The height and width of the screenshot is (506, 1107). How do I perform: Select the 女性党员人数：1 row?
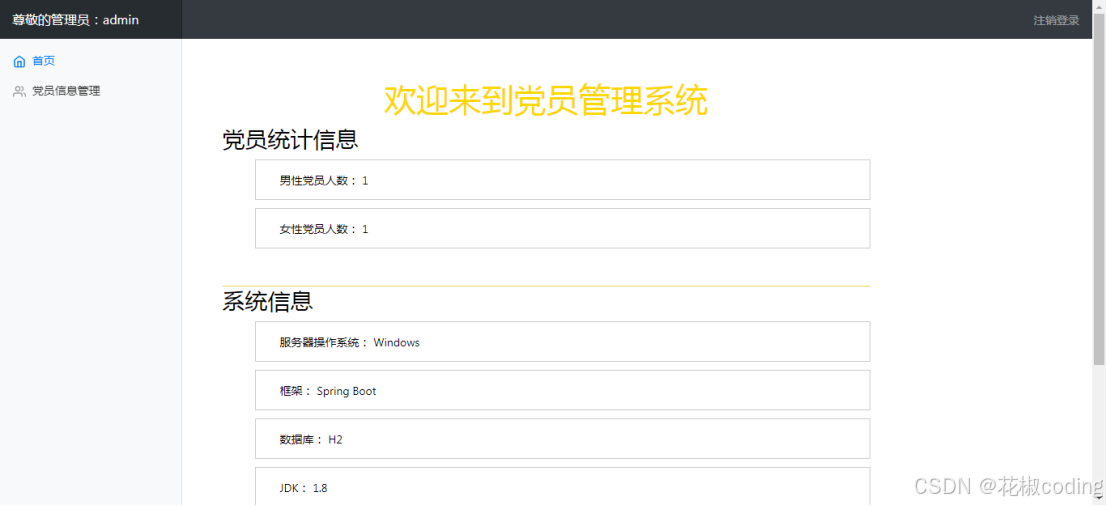click(562, 229)
